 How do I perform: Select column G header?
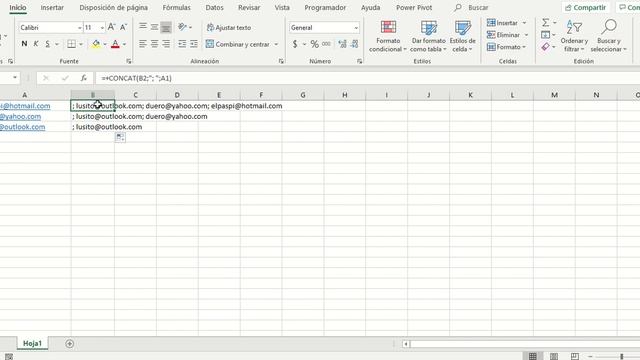point(303,95)
